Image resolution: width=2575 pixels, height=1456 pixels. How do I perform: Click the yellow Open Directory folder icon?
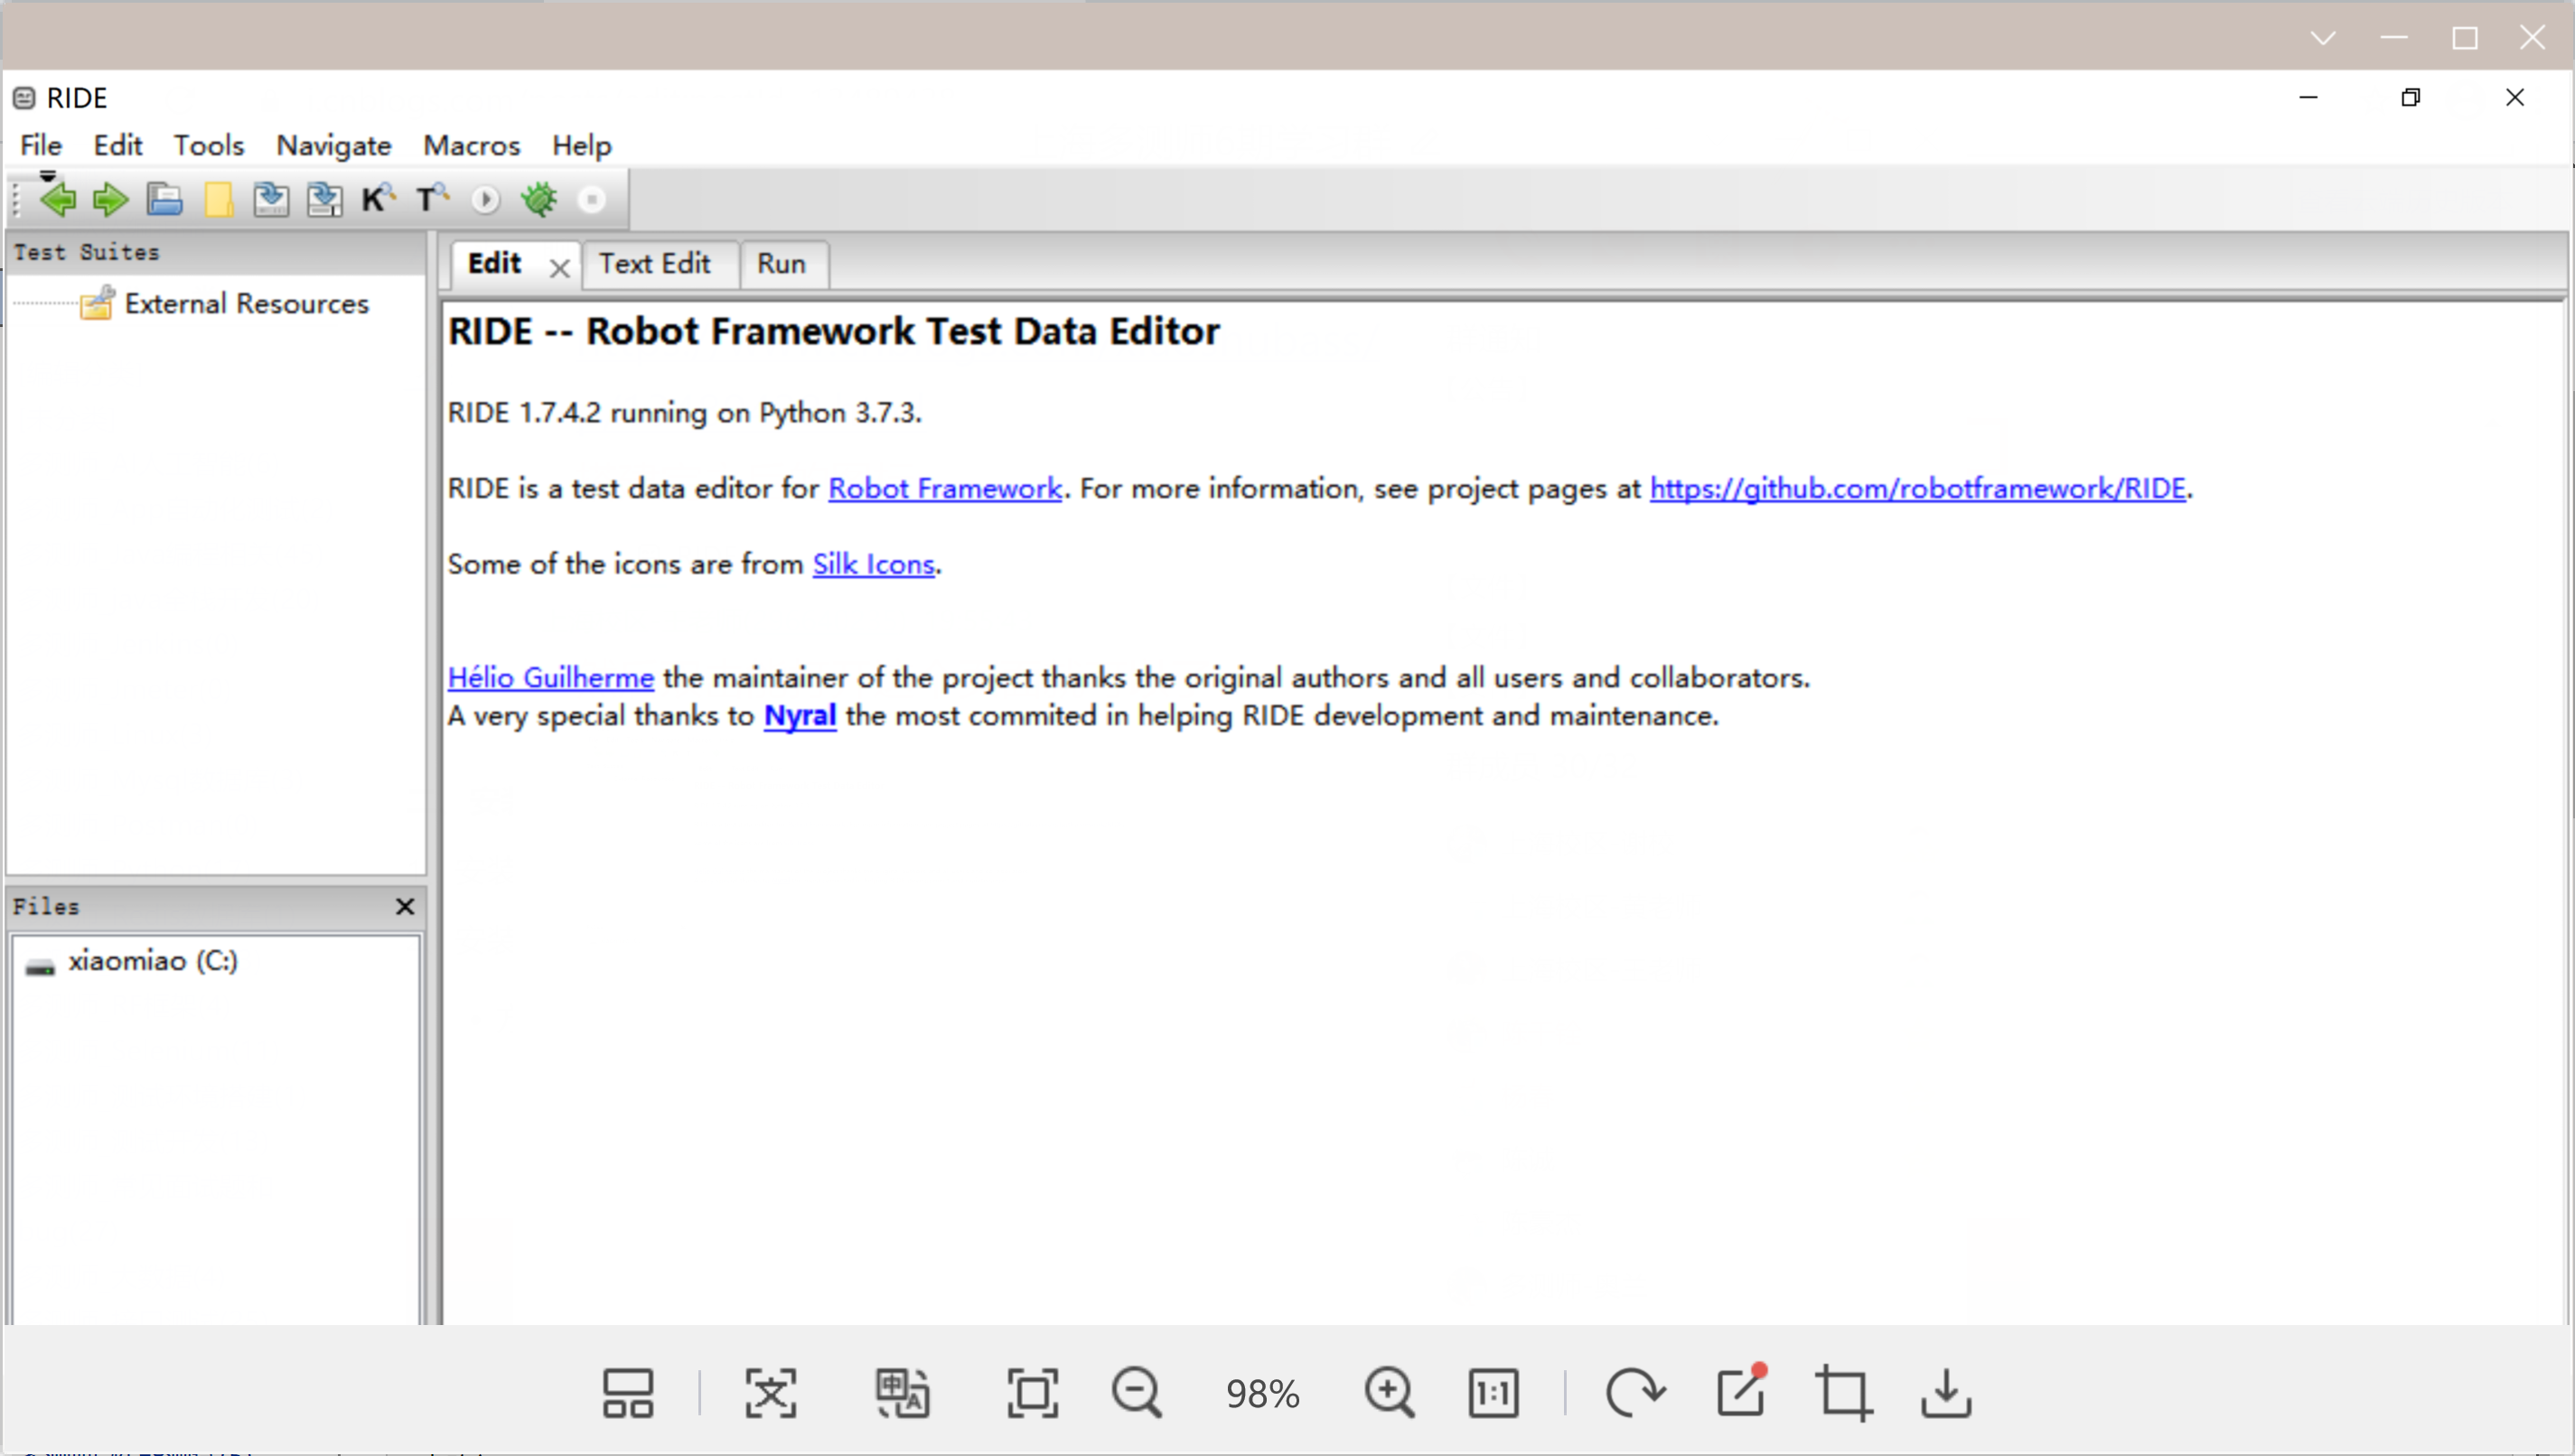218,200
